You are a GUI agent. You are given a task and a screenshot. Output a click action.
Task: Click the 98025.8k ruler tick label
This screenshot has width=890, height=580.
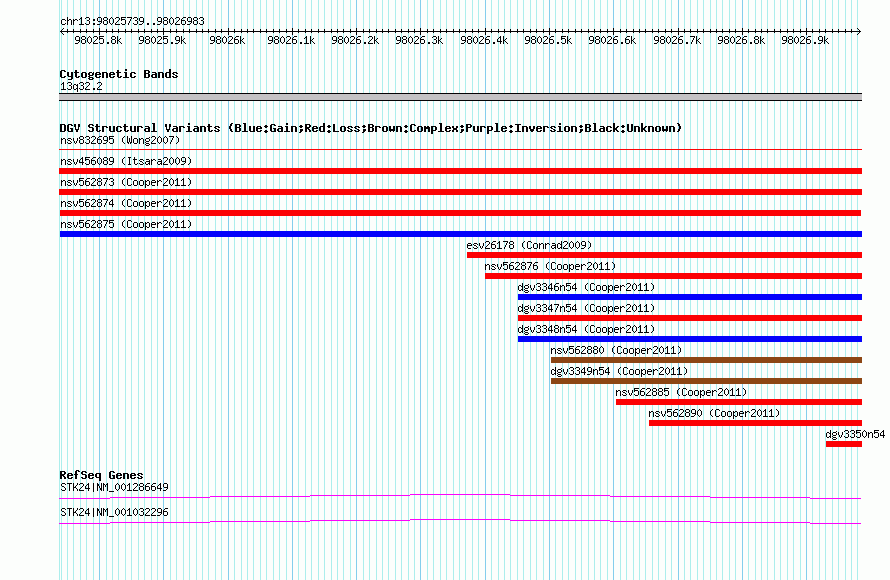98,40
